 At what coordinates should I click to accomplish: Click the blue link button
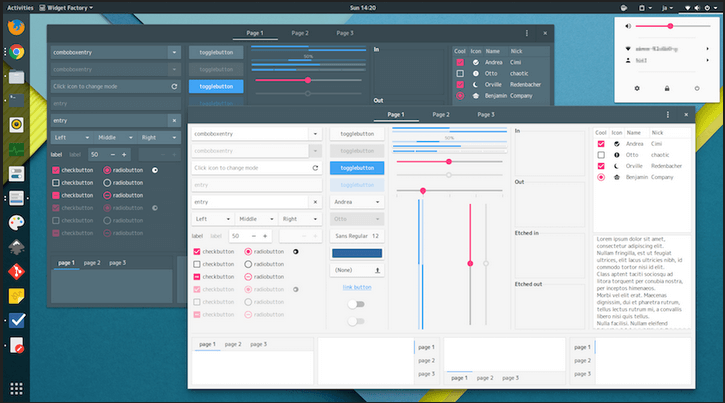coord(357,287)
